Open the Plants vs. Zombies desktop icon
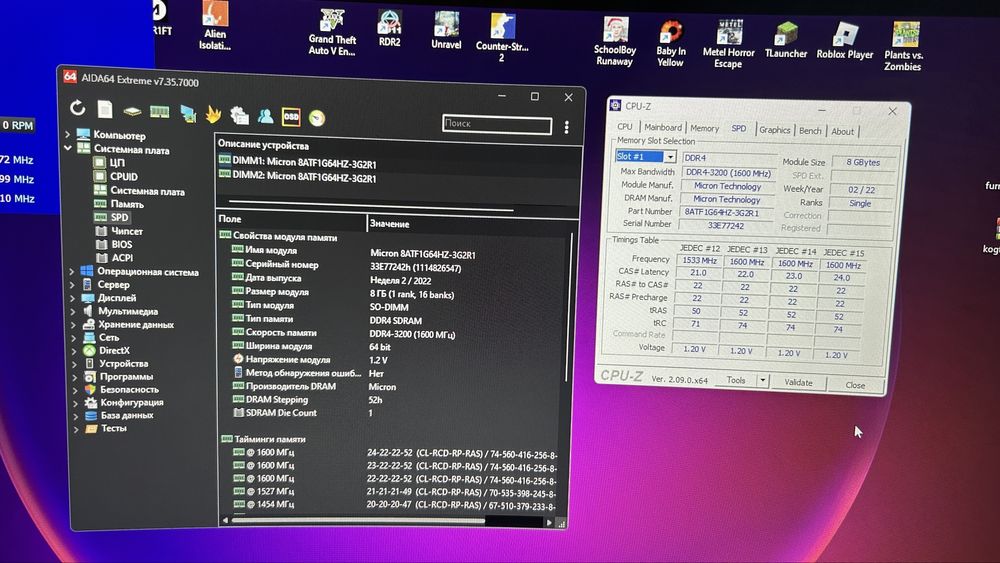The height and width of the screenshot is (563, 1000). click(903, 46)
